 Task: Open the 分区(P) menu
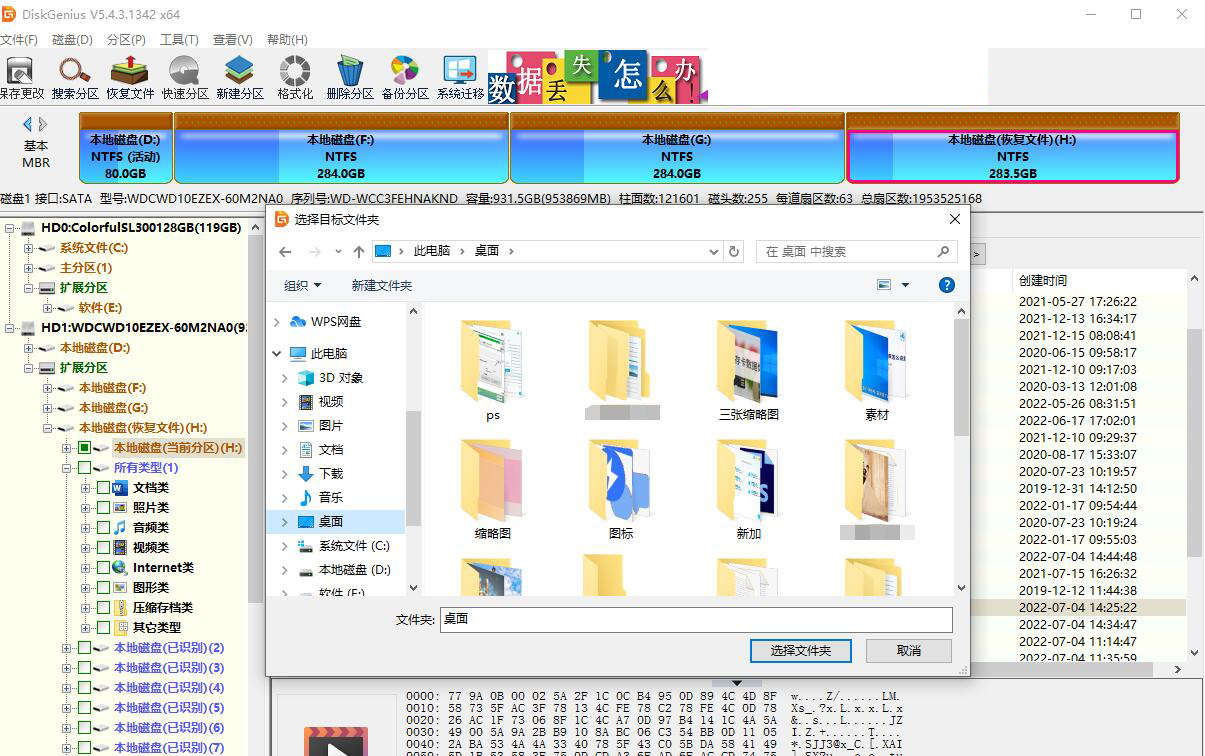click(x=126, y=40)
